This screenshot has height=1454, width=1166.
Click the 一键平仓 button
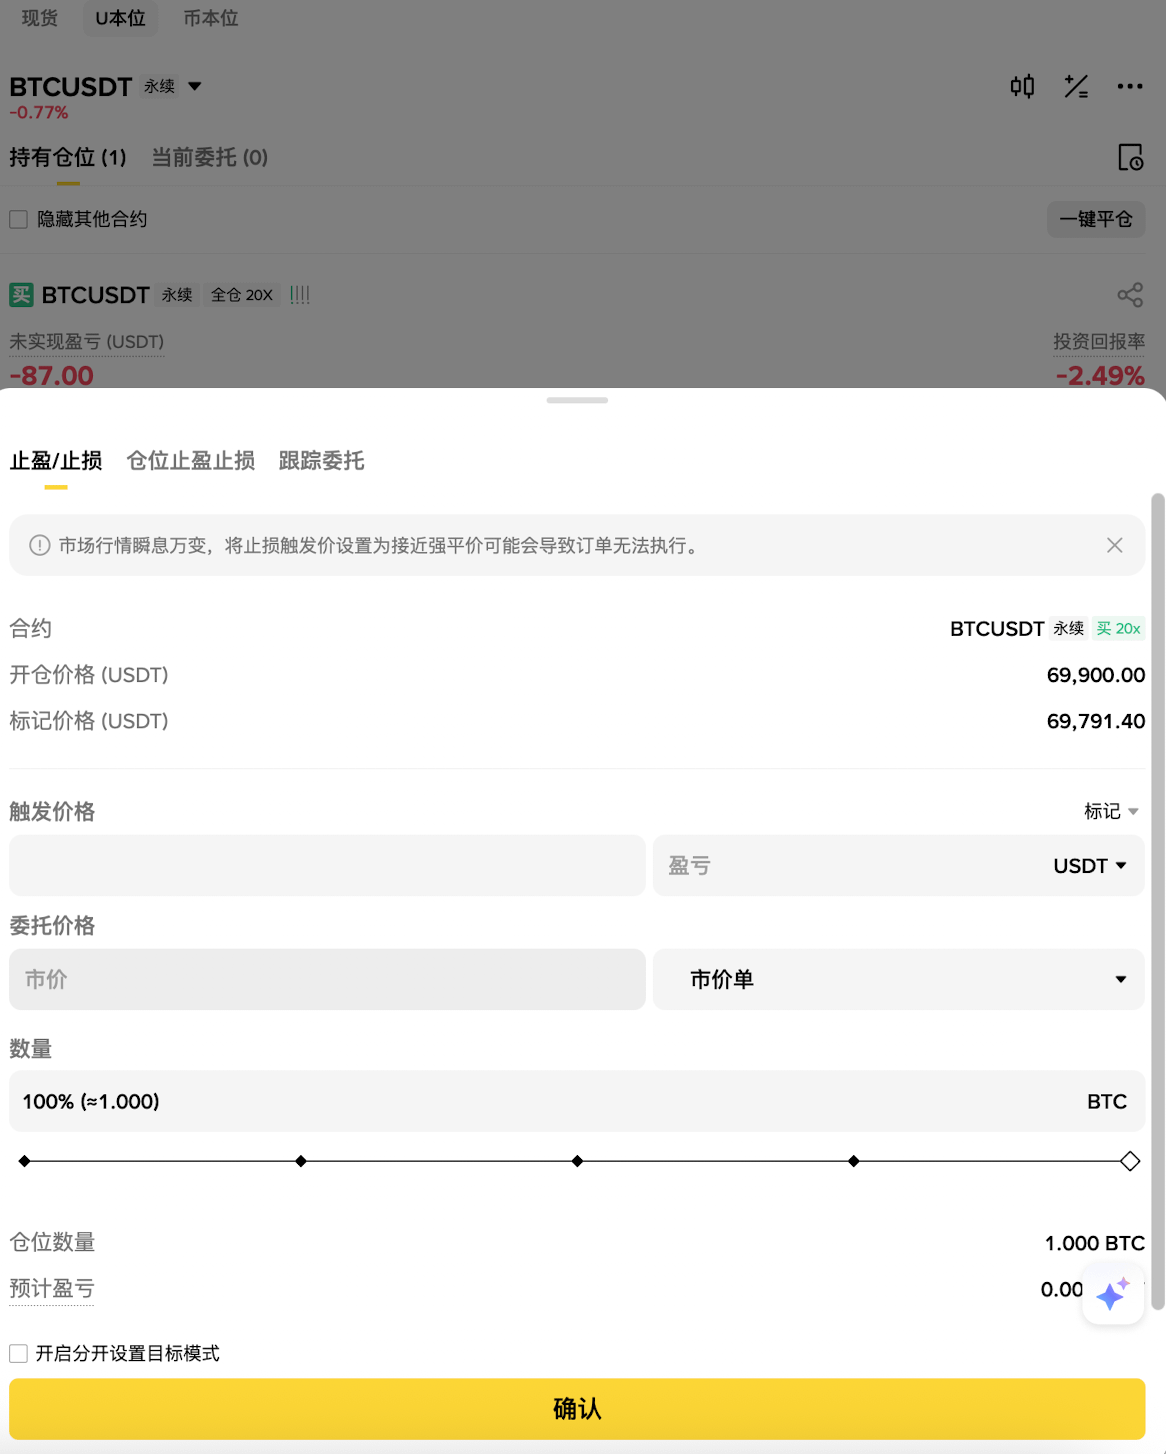click(1096, 218)
